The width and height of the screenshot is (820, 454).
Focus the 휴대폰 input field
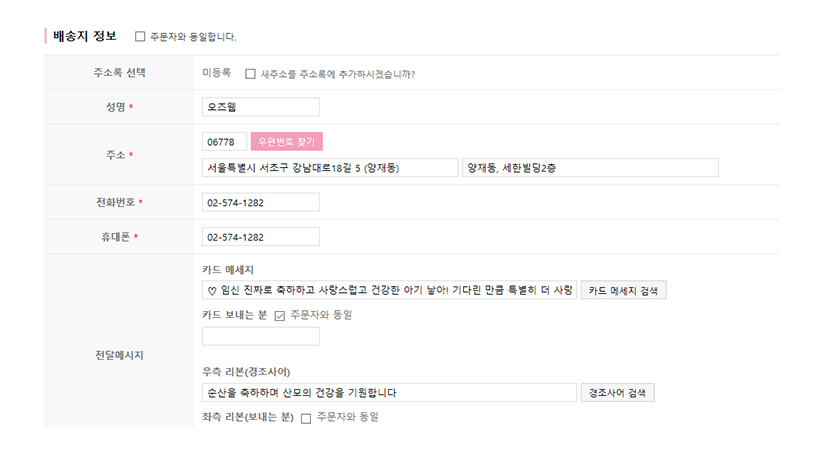(260, 237)
